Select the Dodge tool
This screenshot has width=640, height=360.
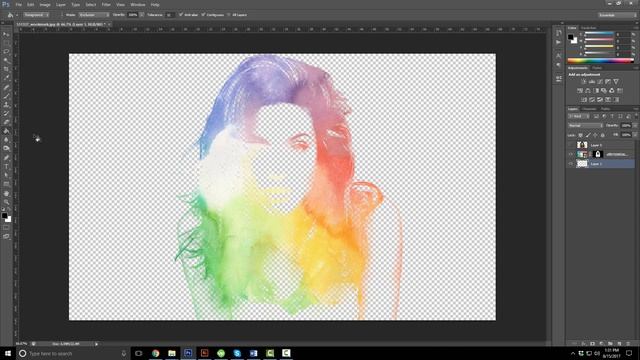(x=6, y=148)
